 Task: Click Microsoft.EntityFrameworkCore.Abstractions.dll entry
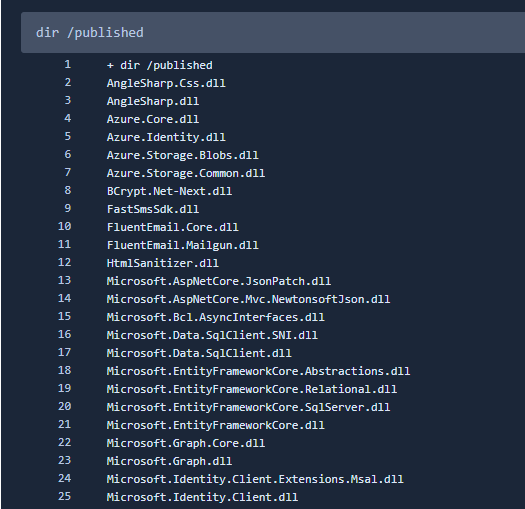click(258, 371)
